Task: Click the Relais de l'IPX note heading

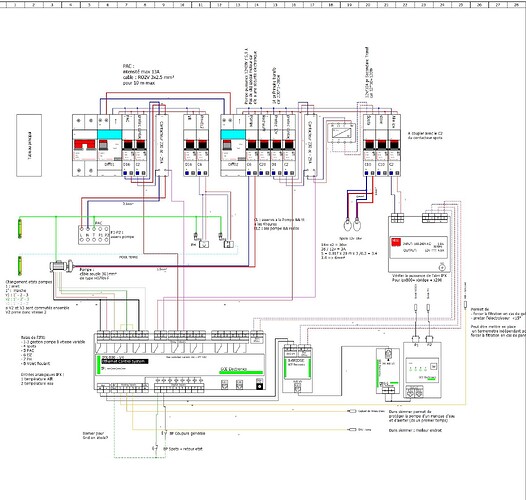Action: (x=33, y=337)
